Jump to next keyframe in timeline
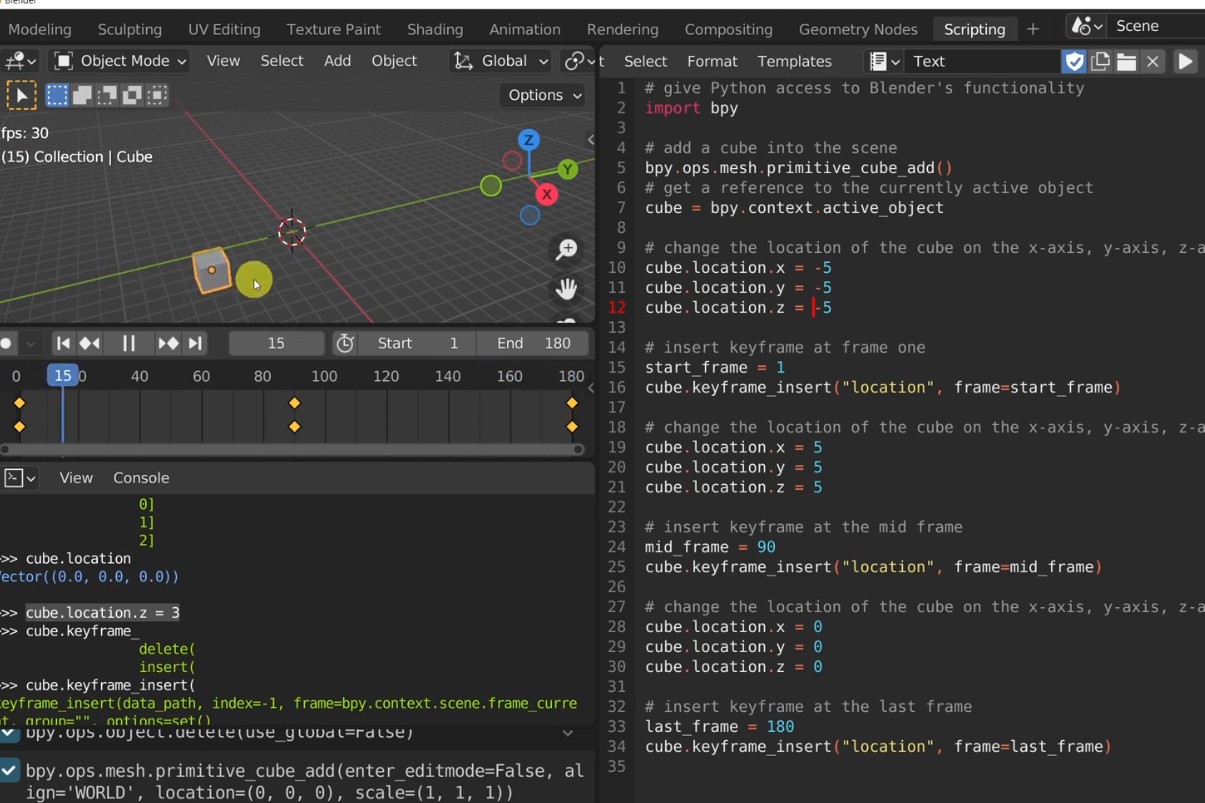This screenshot has width=1205, height=803. pos(168,343)
